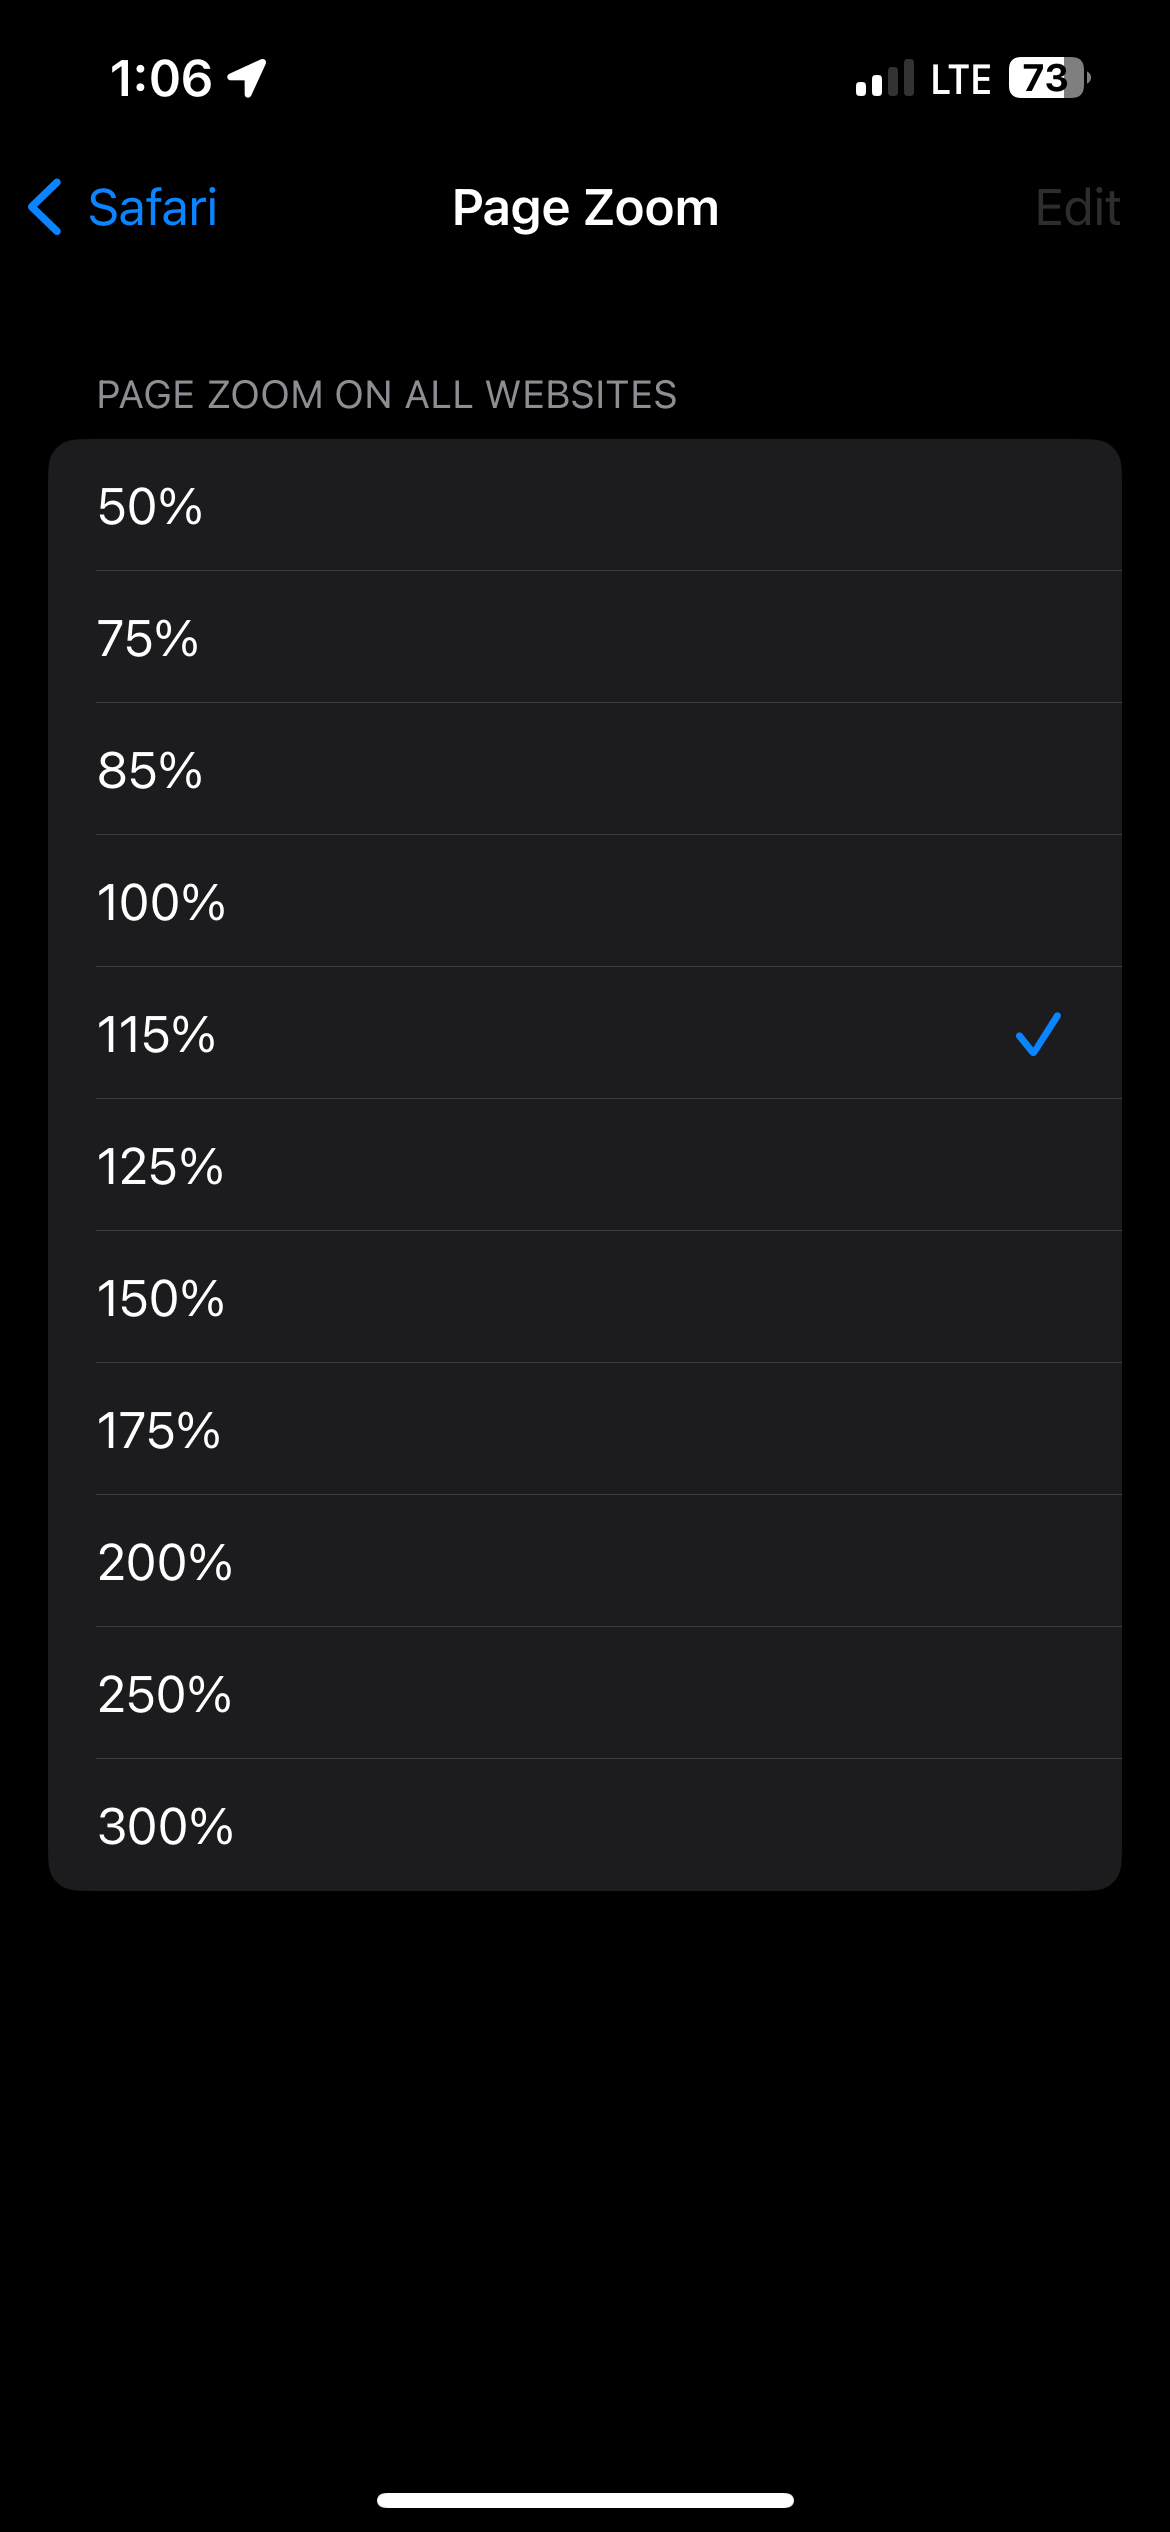
Task: Set zoom level to 150%
Action: point(585,1298)
